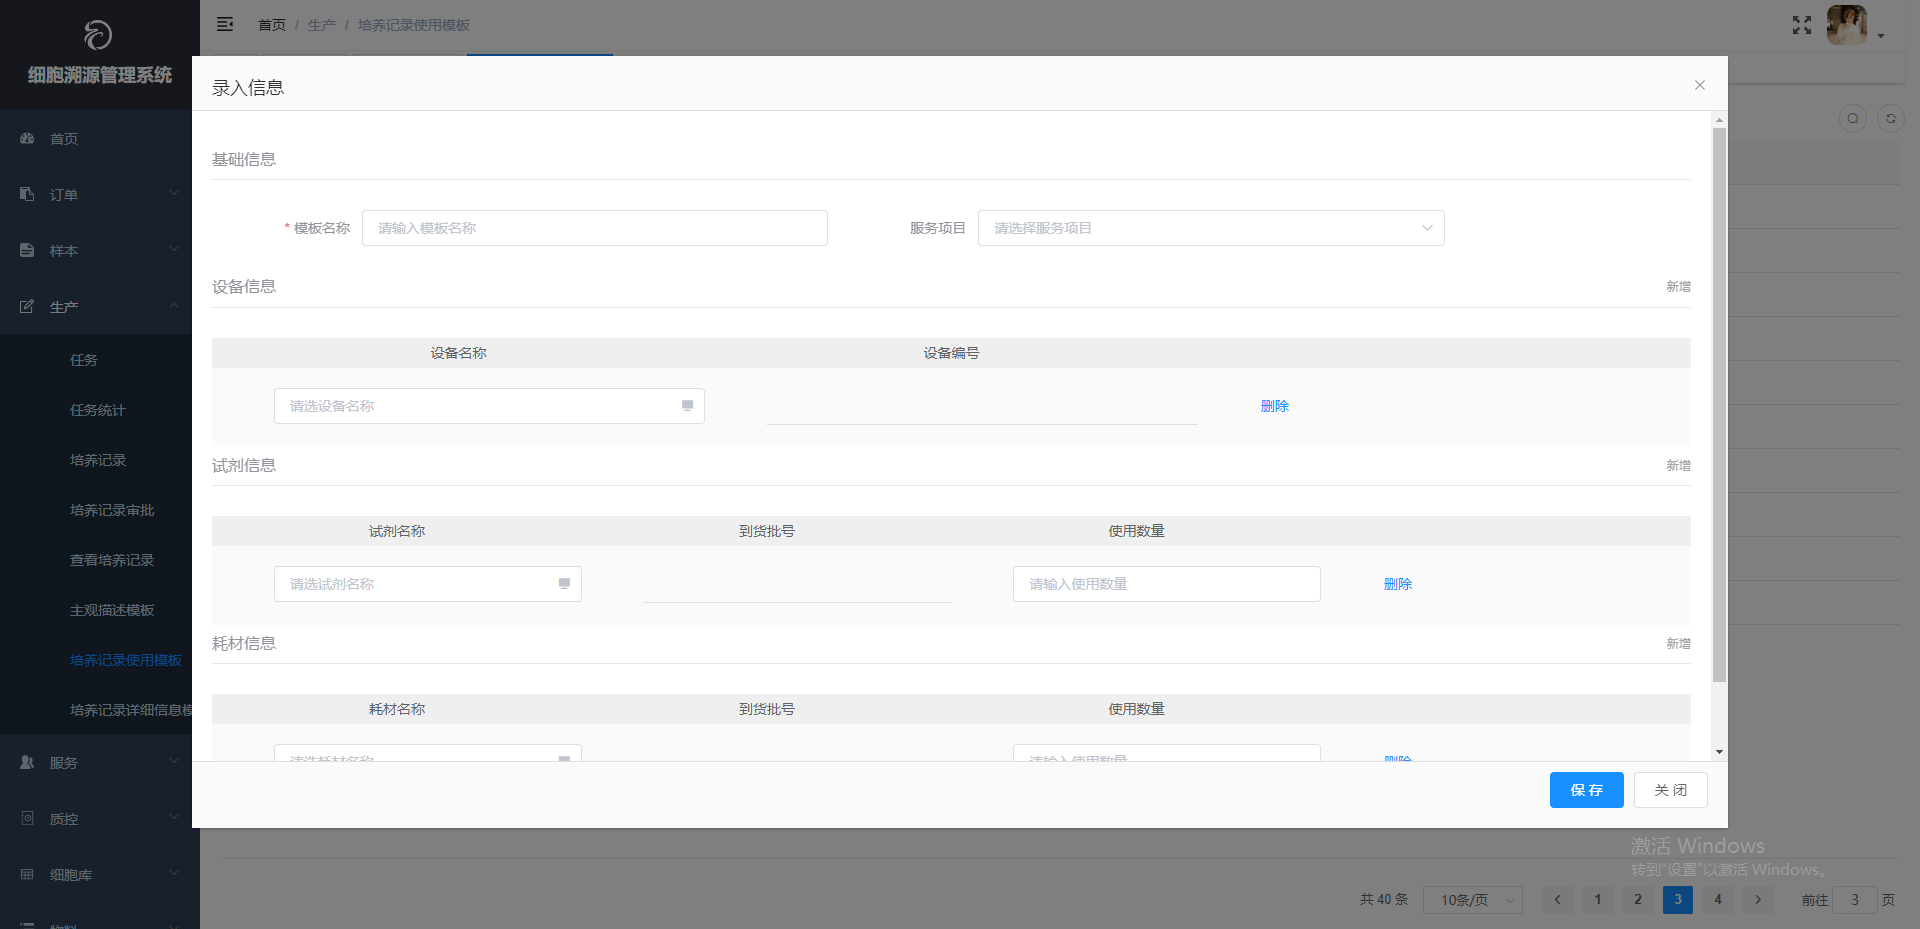Screen dimensions: 1920x929
Task: Click the 首页 dashboard icon in sidebar
Action: tap(27, 139)
